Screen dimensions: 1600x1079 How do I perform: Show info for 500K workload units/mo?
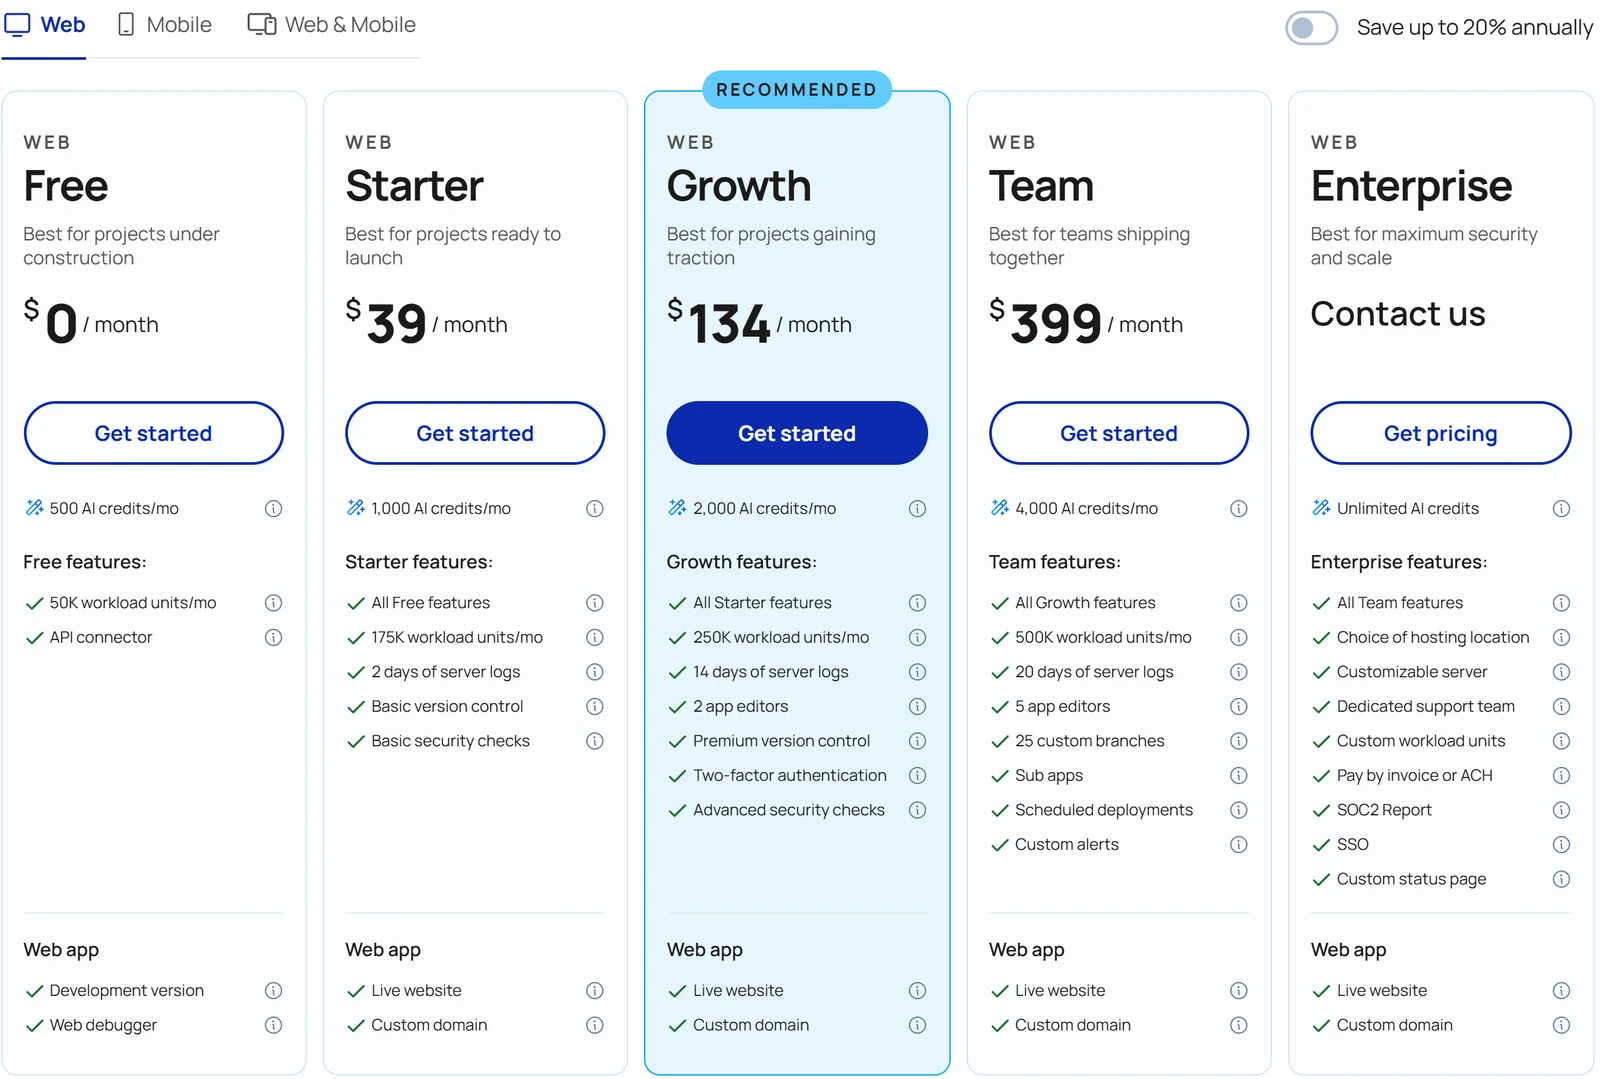(x=1239, y=638)
